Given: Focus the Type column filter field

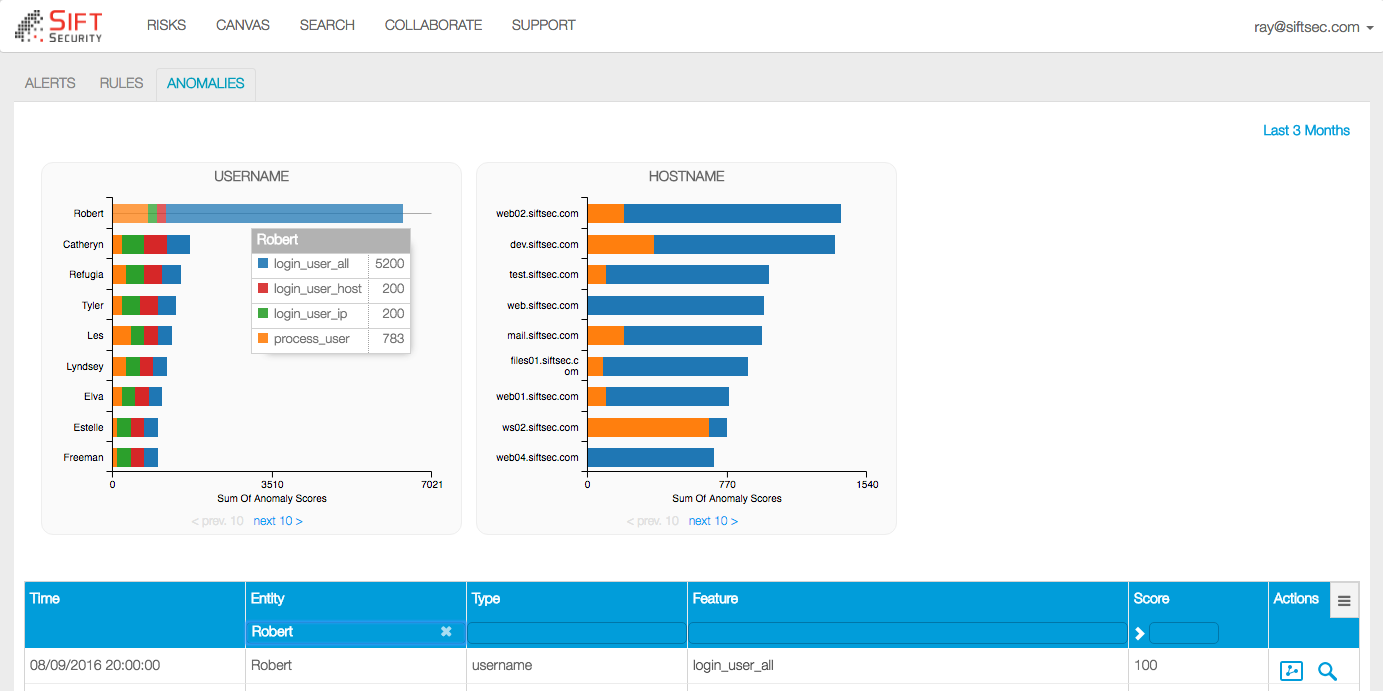Looking at the screenshot, I should pyautogui.click(x=577, y=633).
